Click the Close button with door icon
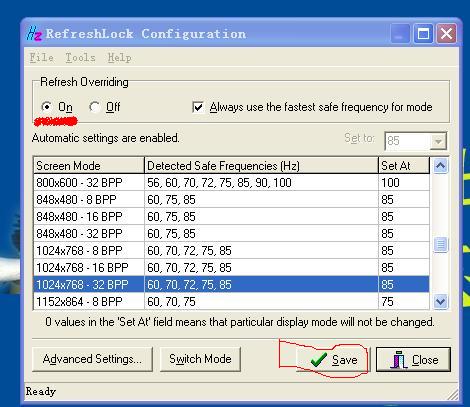The width and height of the screenshot is (470, 407). pyautogui.click(x=413, y=359)
